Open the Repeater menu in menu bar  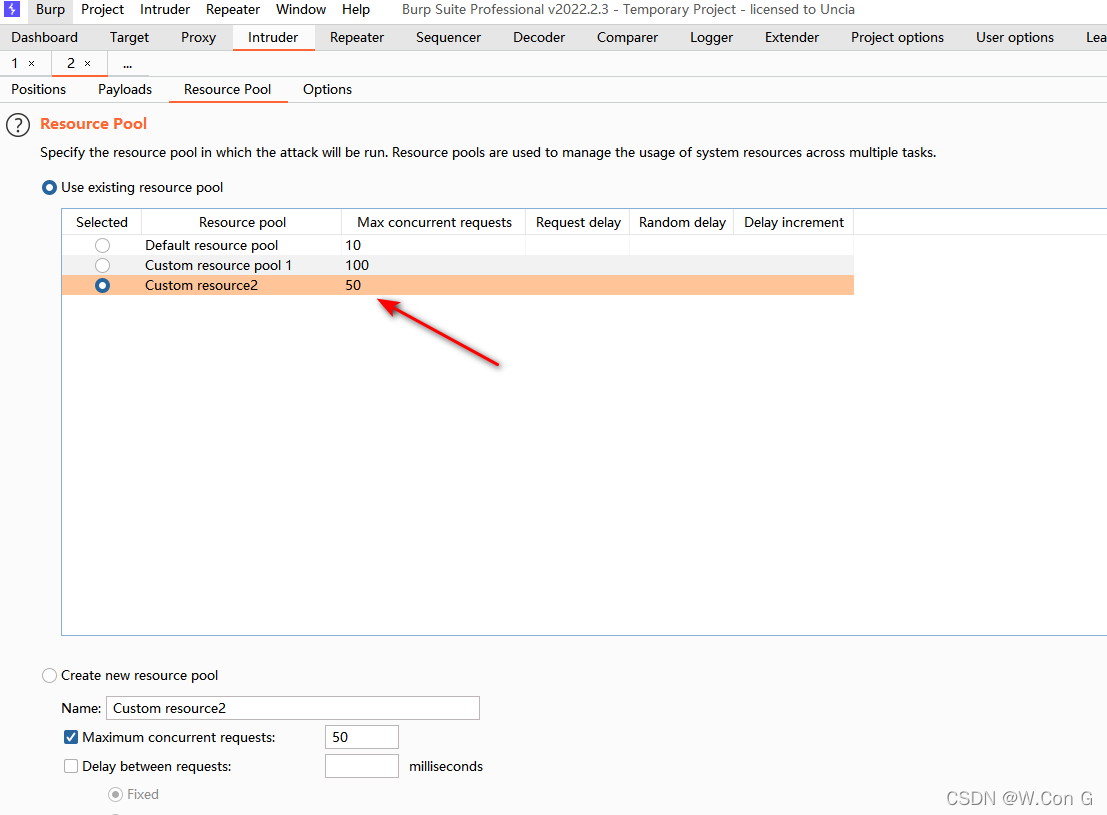coord(232,9)
